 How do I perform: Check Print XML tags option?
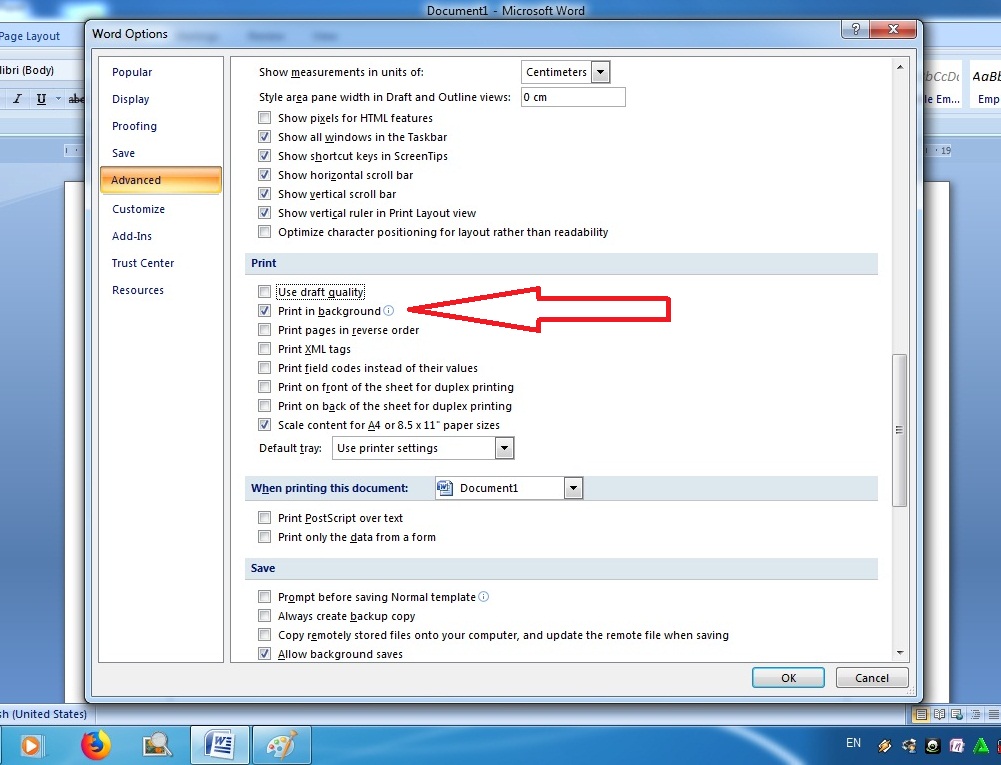[x=264, y=349]
